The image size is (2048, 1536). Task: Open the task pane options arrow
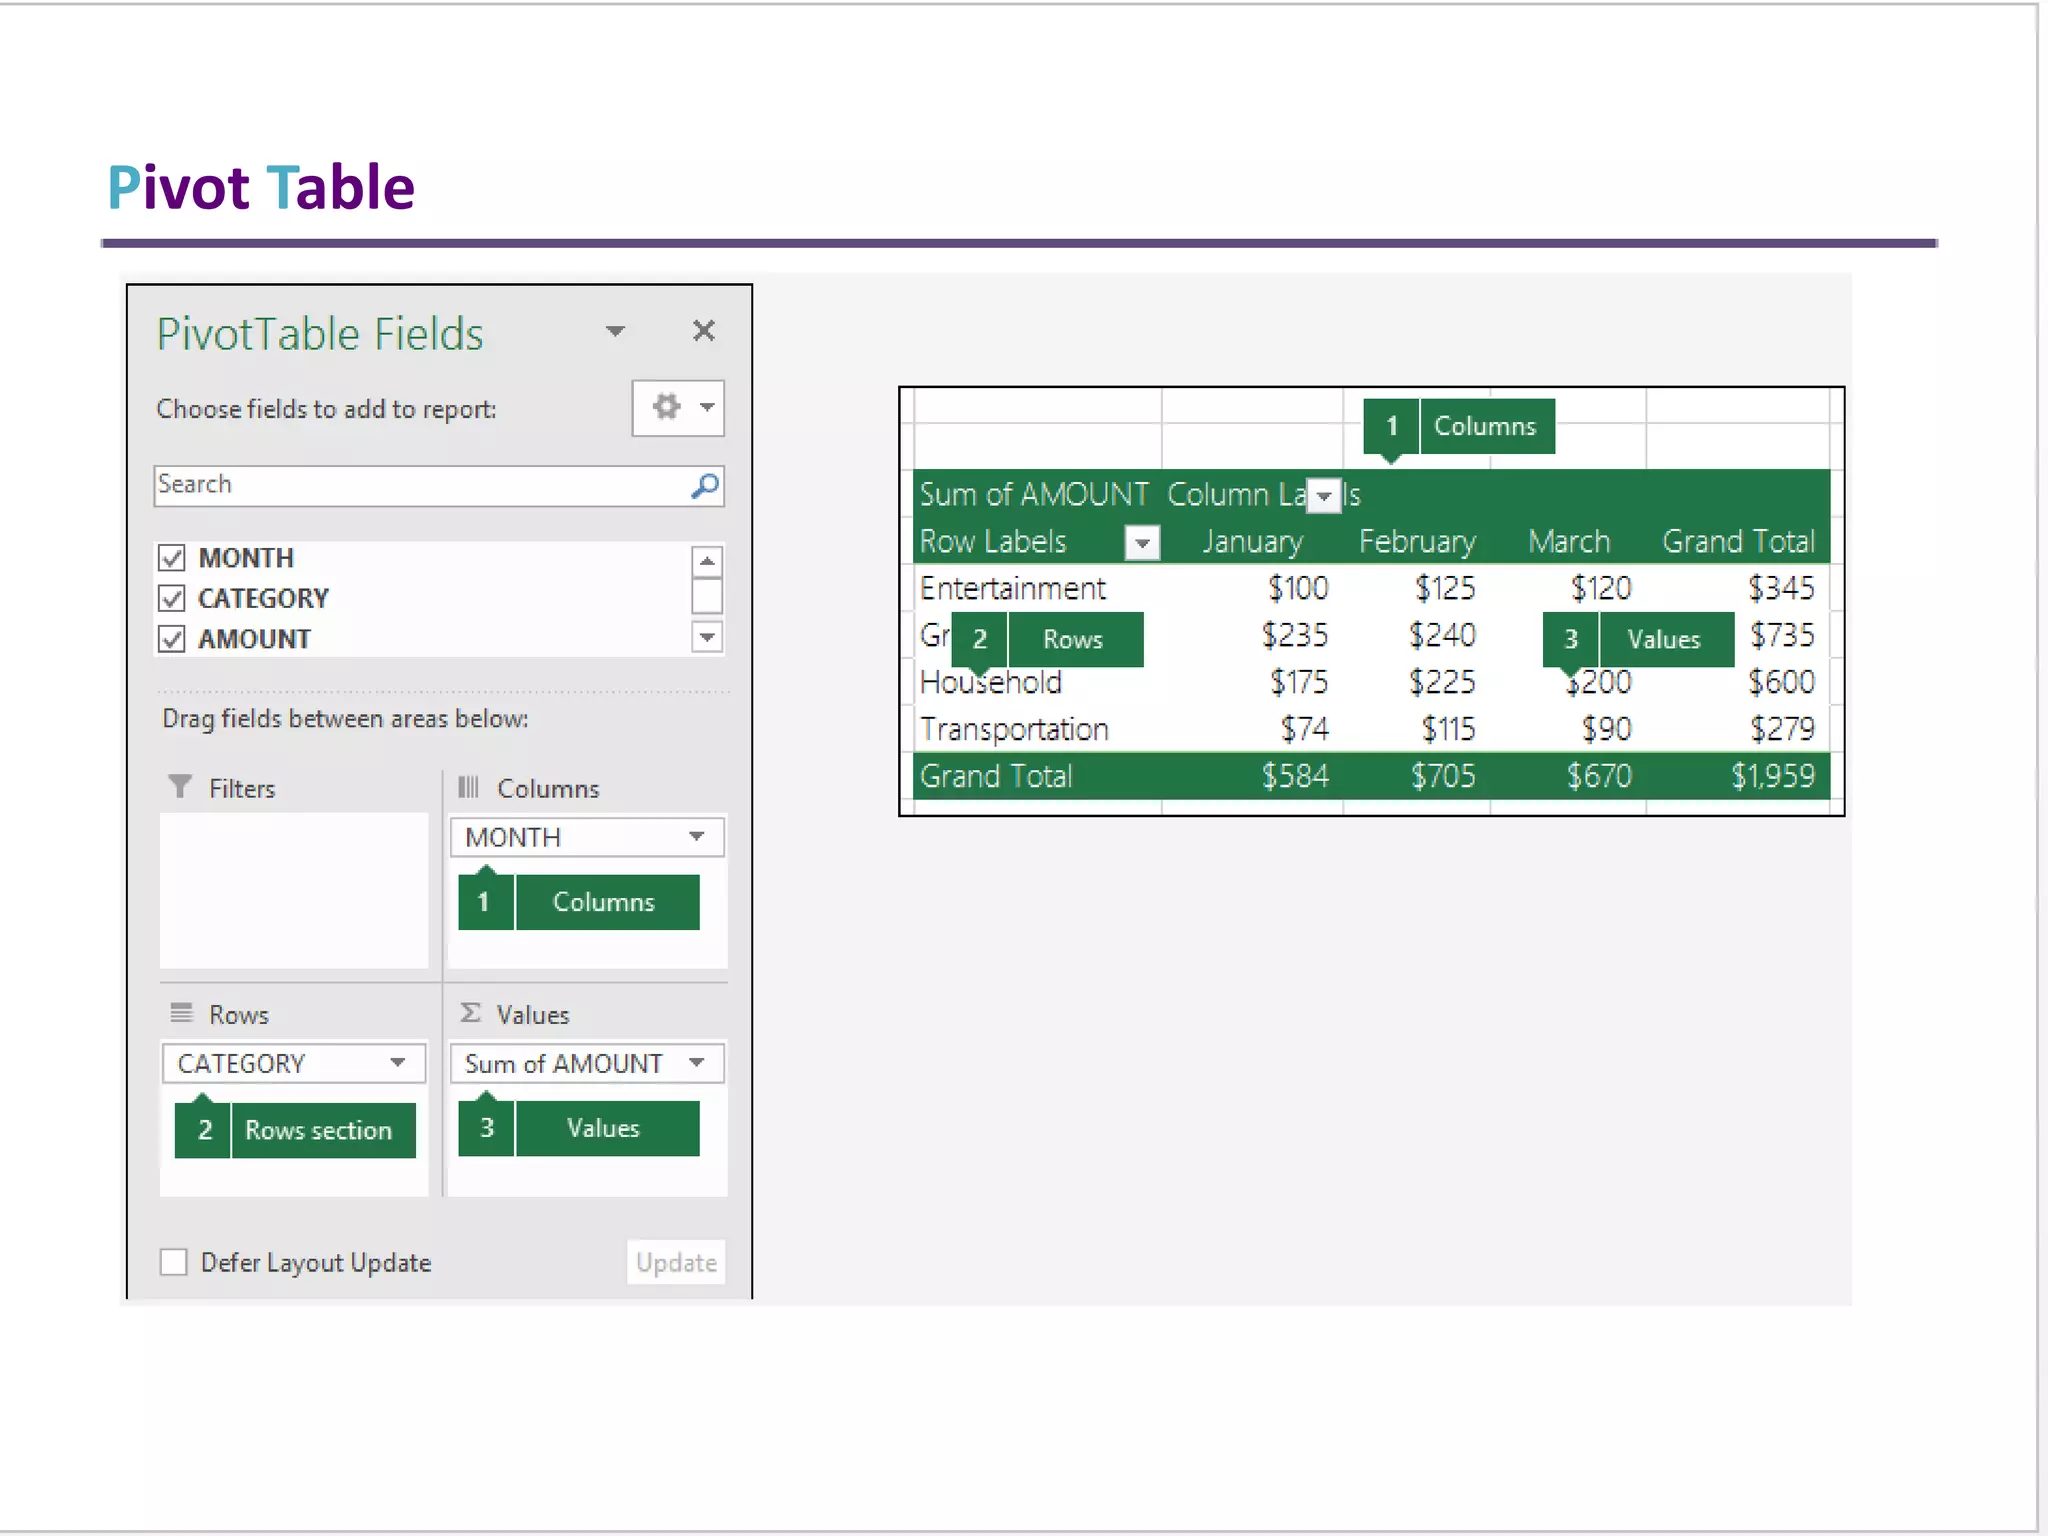[616, 331]
